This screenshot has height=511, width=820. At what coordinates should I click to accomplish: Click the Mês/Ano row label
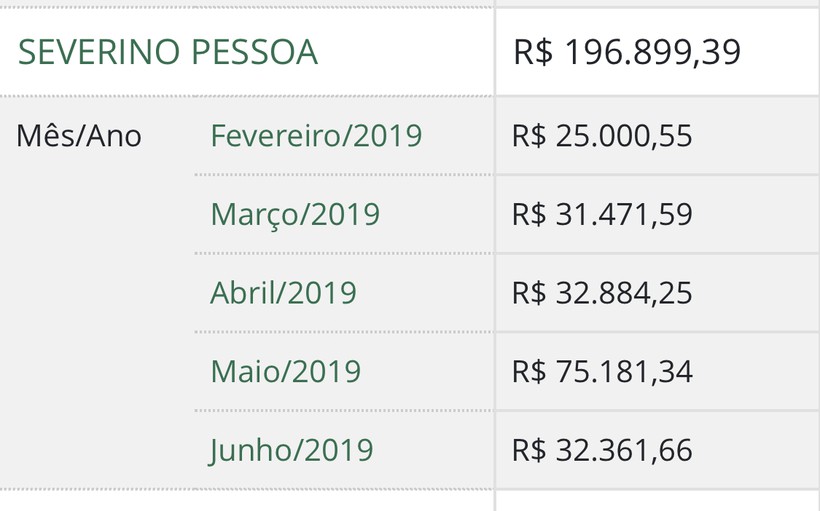[x=79, y=136]
